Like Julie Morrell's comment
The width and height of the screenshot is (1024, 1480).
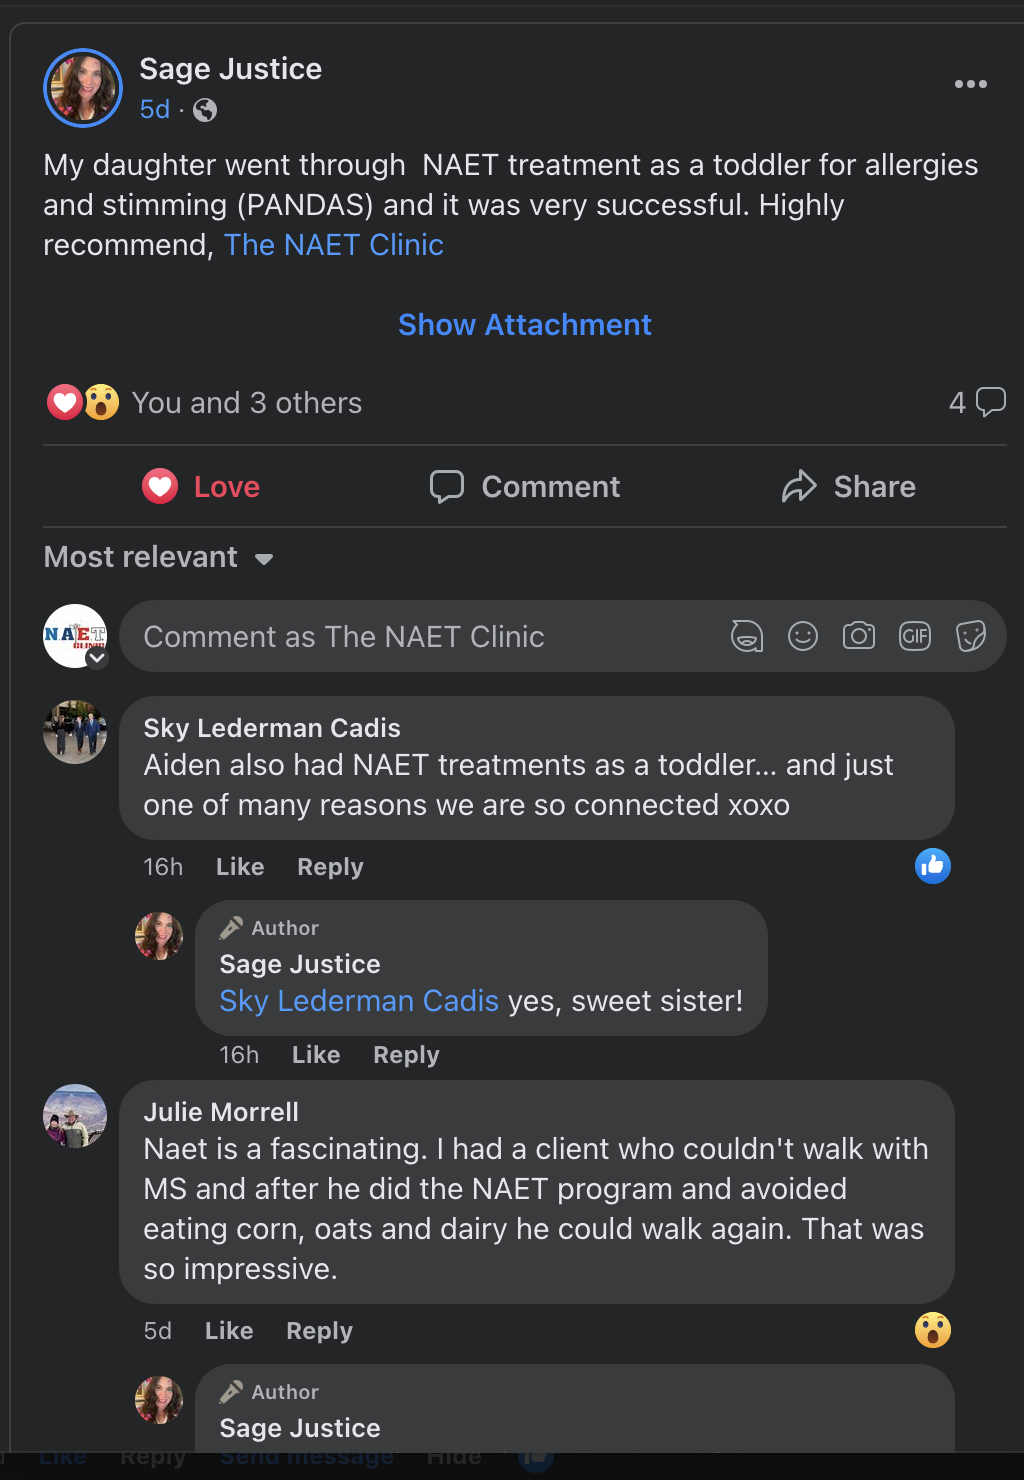229,1331
